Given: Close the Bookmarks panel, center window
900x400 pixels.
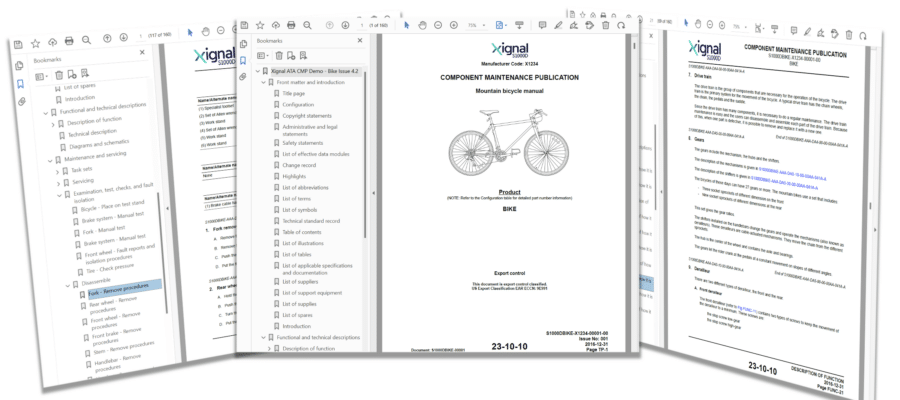Looking at the screenshot, I should [x=360, y=41].
